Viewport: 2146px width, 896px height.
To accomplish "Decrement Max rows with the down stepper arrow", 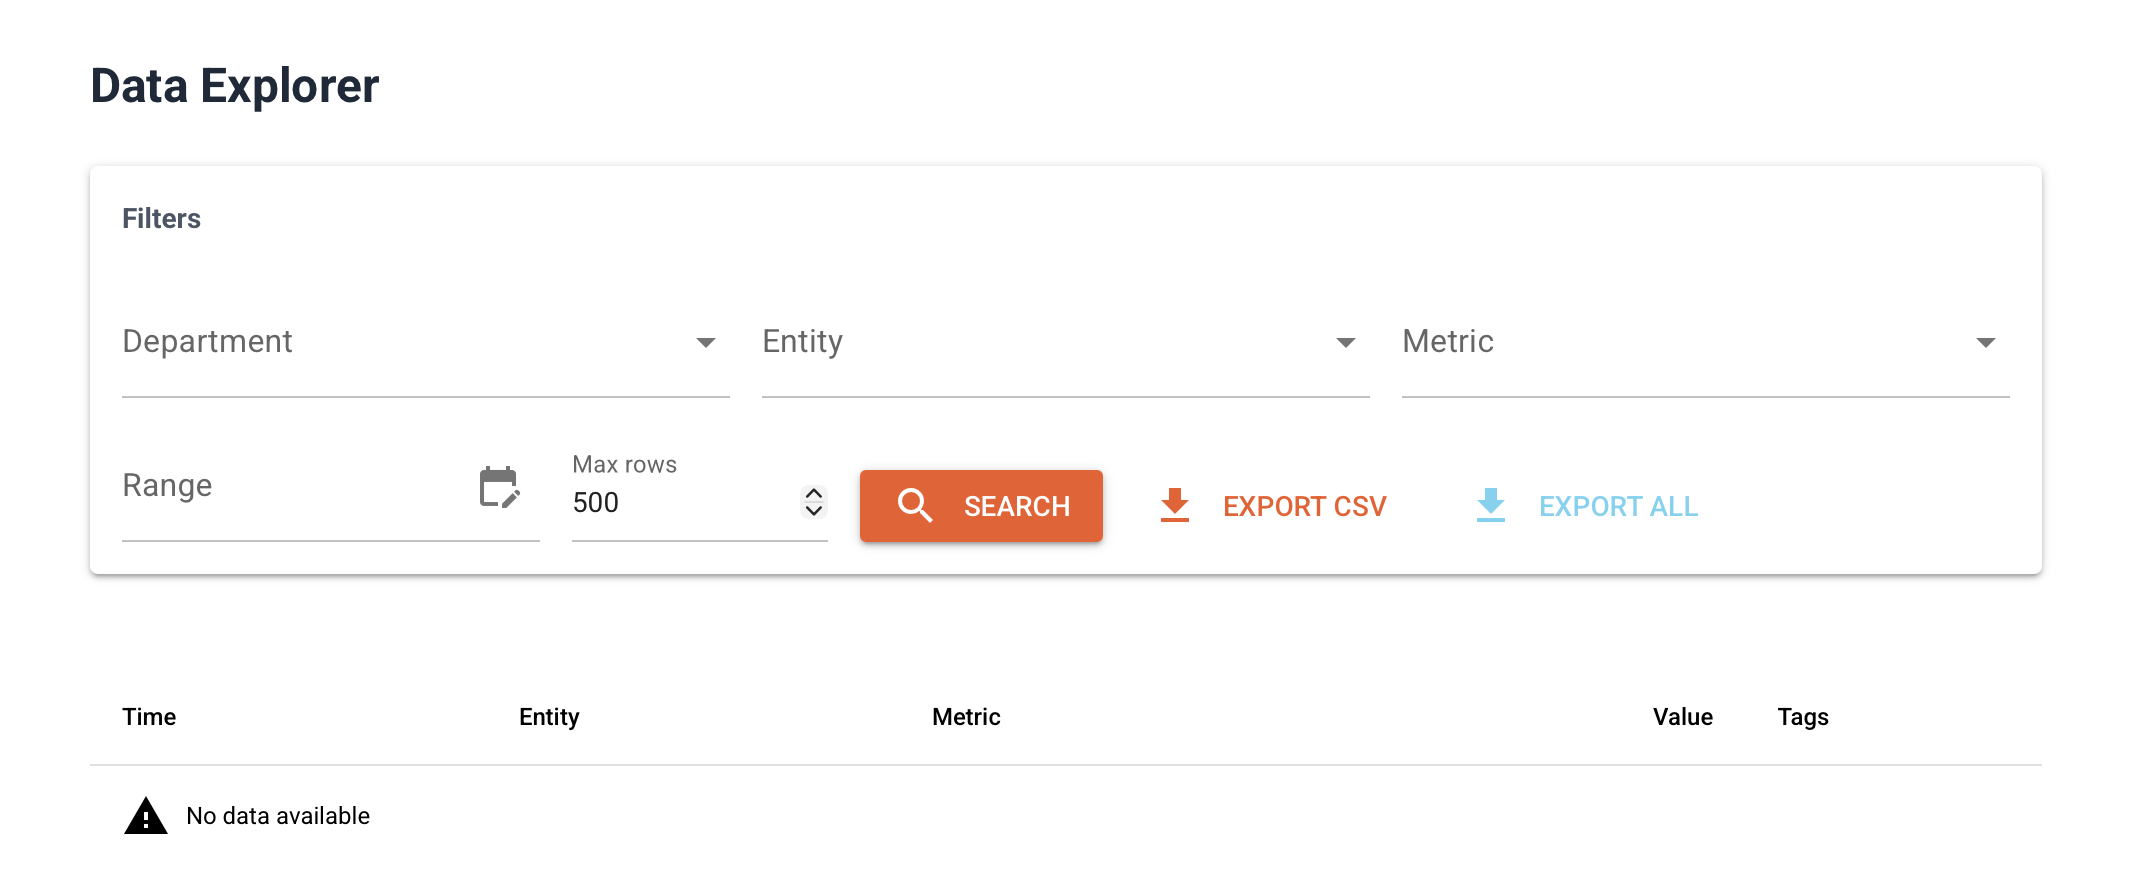I will point(813,512).
